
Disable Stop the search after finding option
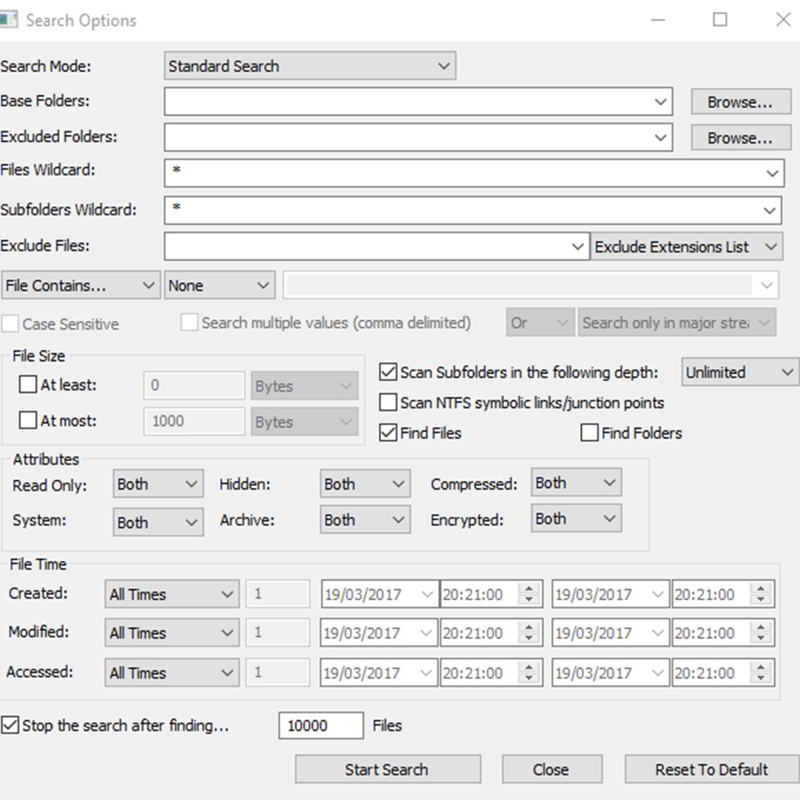click(x=10, y=725)
